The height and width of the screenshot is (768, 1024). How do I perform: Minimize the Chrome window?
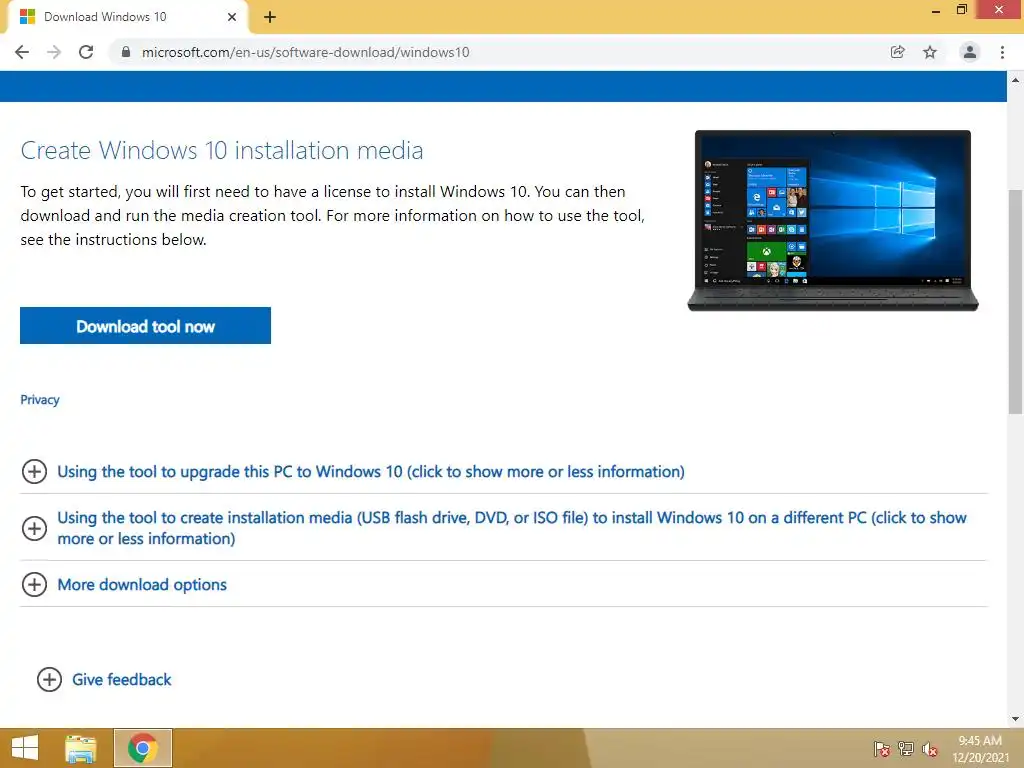coord(936,11)
